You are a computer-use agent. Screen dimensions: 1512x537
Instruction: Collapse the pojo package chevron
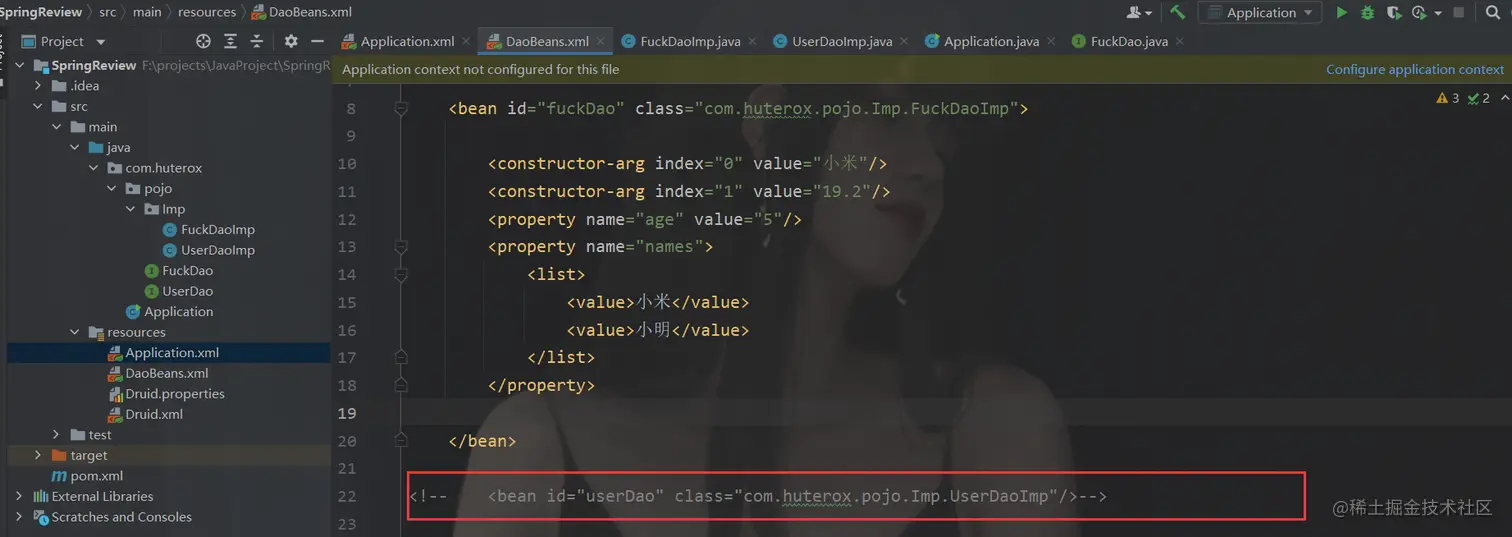[x=112, y=188]
